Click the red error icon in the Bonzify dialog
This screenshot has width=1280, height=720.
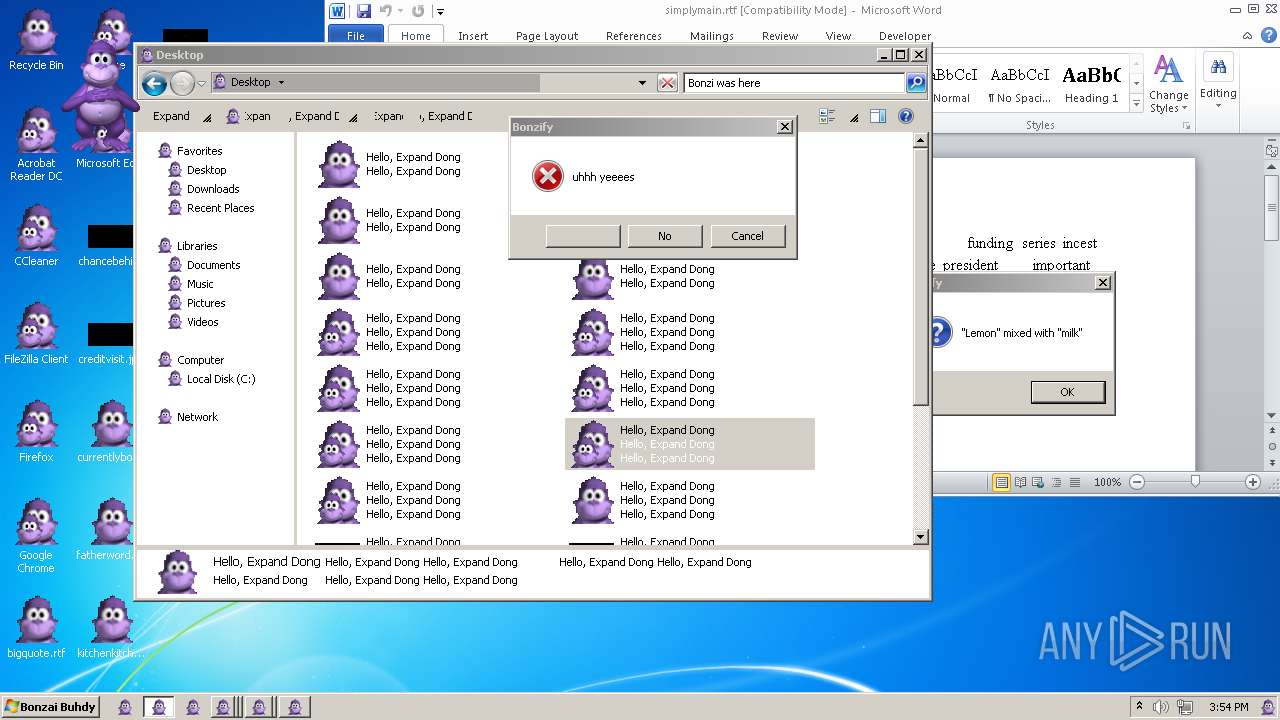point(547,177)
